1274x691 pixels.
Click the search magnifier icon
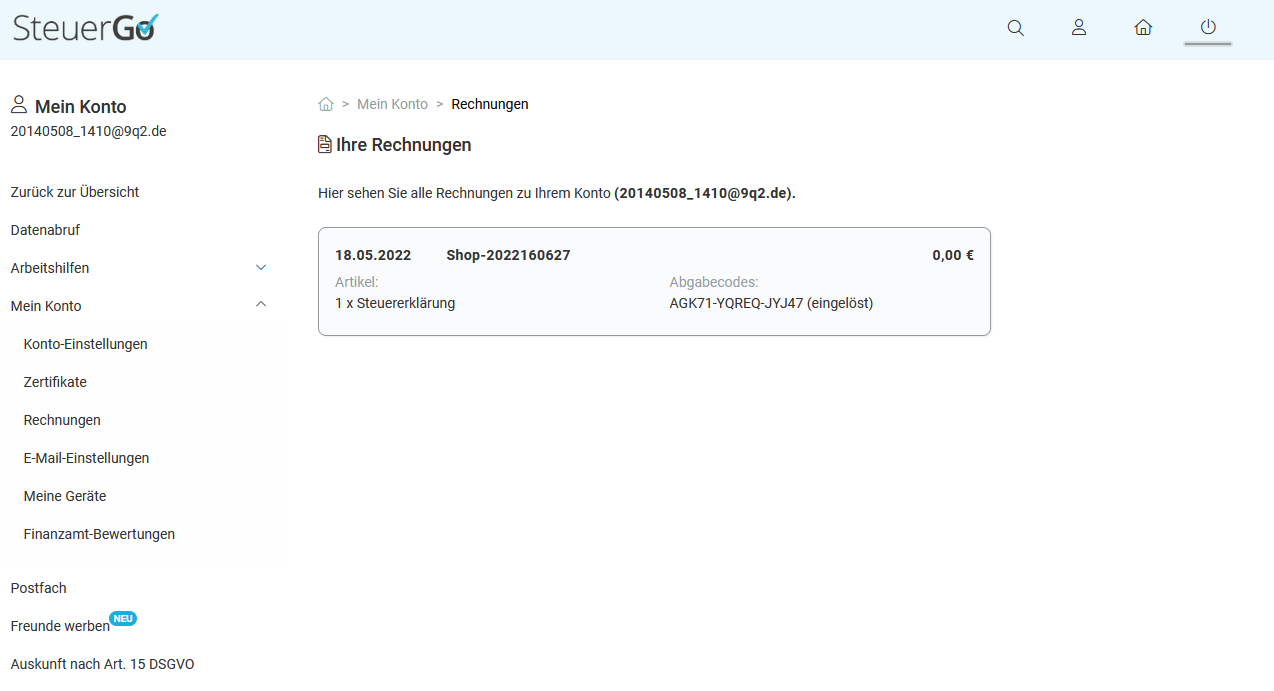pyautogui.click(x=1015, y=28)
